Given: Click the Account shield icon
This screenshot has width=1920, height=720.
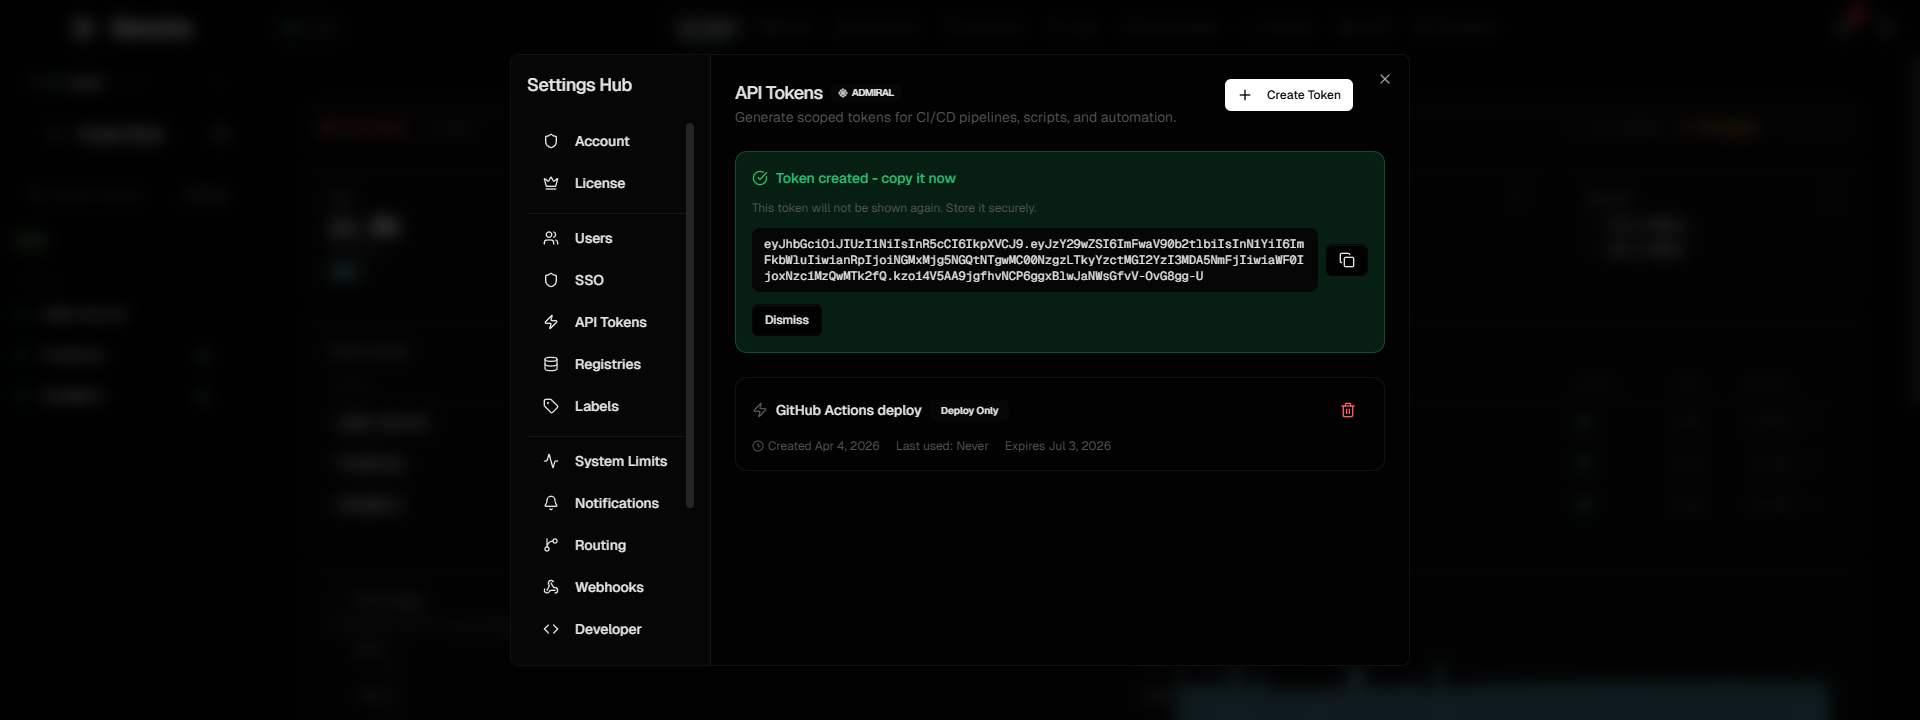Looking at the screenshot, I should [x=551, y=141].
